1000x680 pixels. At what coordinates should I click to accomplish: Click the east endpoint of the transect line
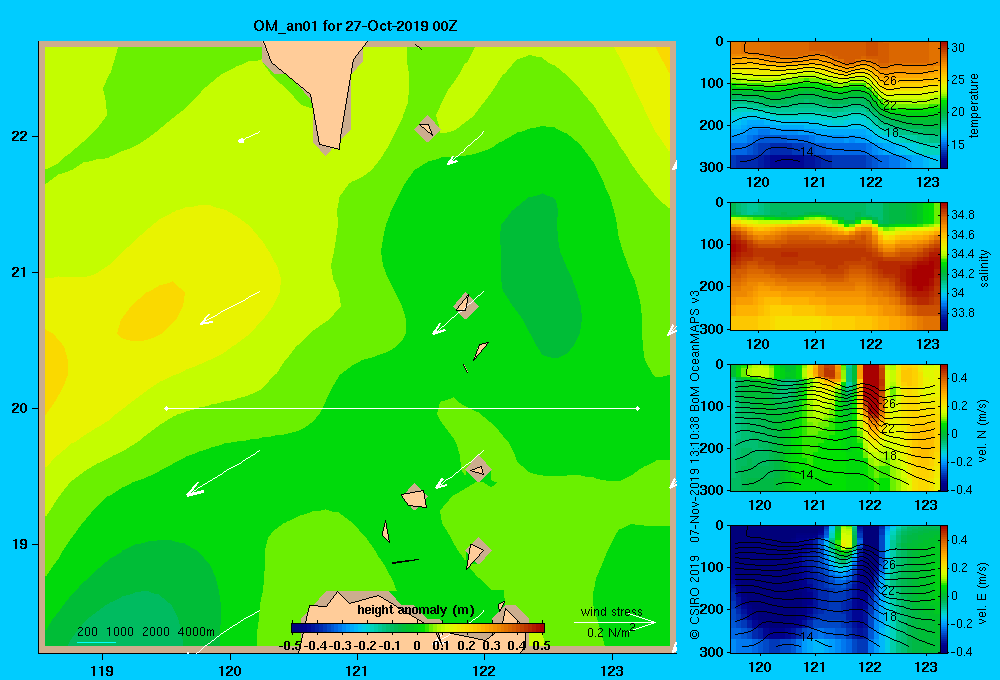point(638,408)
